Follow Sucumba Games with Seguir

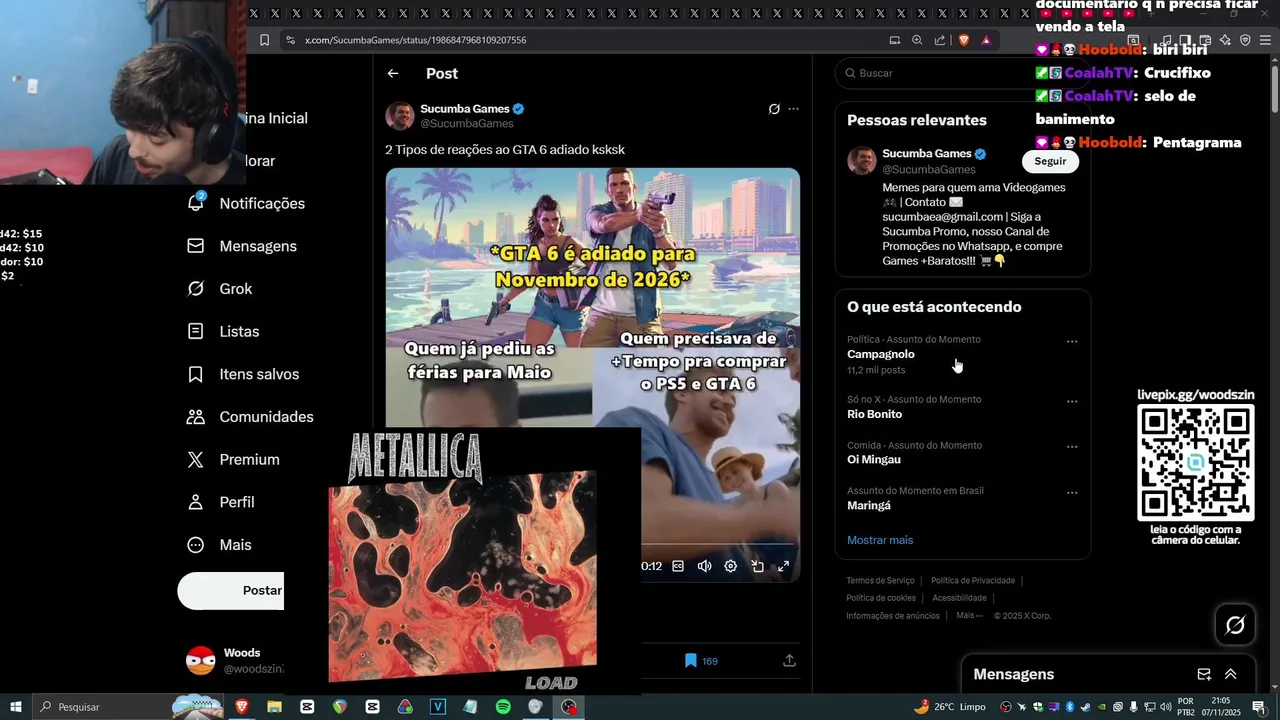click(x=1050, y=161)
